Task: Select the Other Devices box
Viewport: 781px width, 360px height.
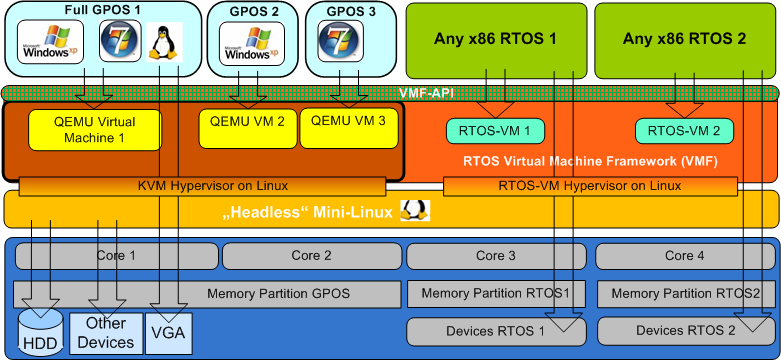Action: [x=106, y=333]
